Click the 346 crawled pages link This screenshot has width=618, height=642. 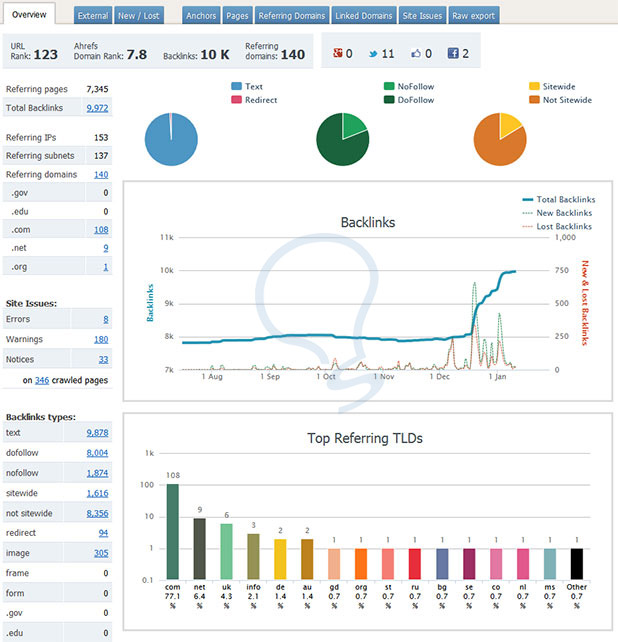42,380
